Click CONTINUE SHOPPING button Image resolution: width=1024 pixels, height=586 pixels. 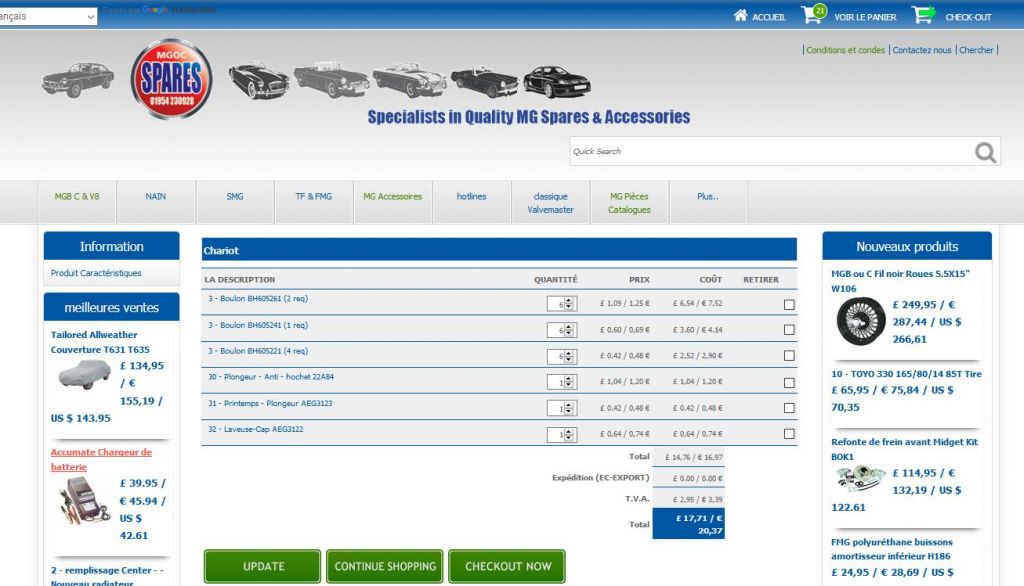[x=385, y=566]
